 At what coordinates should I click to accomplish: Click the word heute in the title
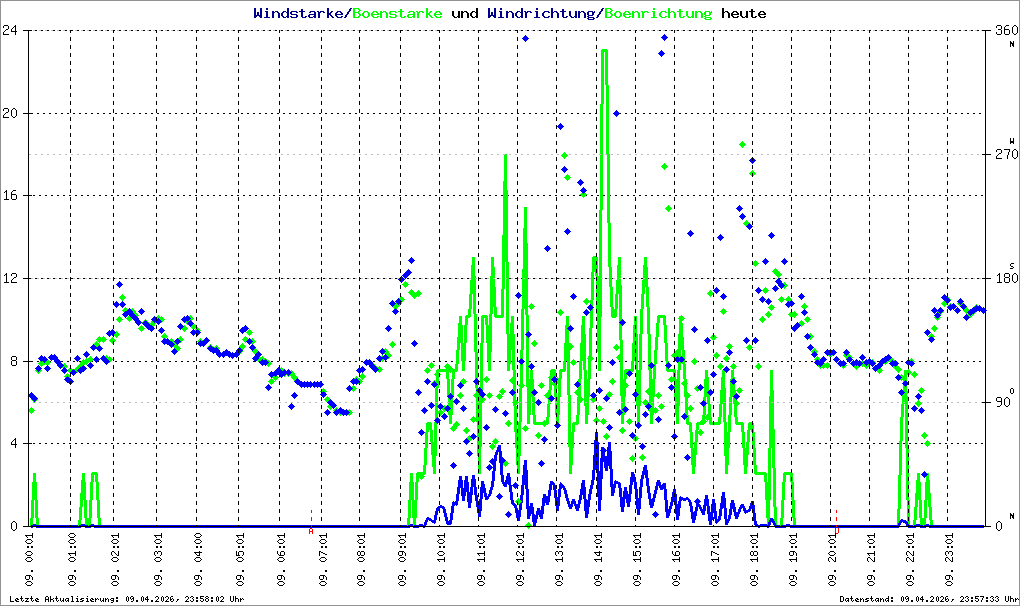point(744,14)
